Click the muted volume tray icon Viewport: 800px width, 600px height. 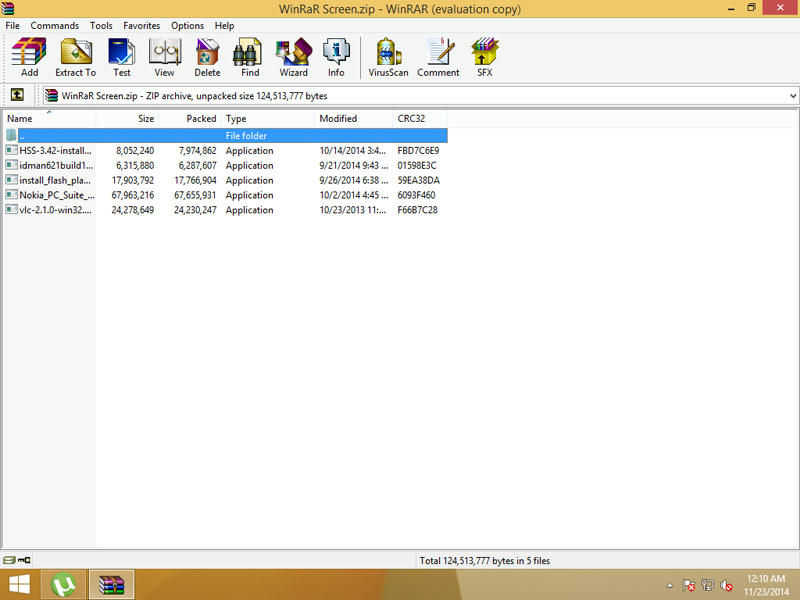(727, 585)
